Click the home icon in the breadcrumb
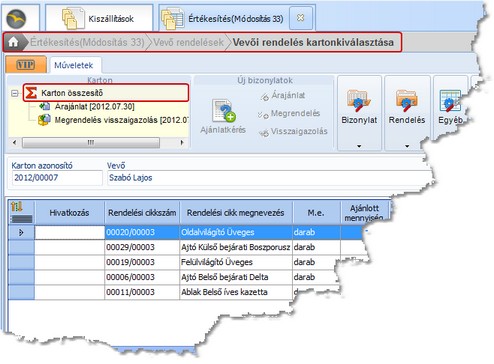 coord(13,42)
